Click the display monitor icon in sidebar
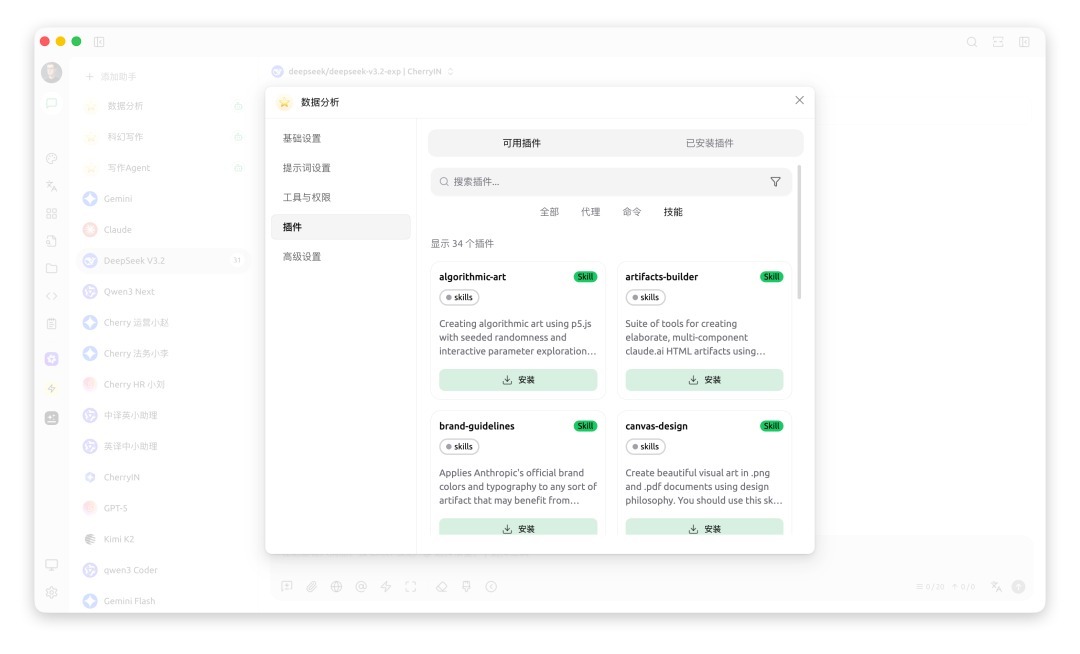The height and width of the screenshot is (654, 1080). pos(52,565)
